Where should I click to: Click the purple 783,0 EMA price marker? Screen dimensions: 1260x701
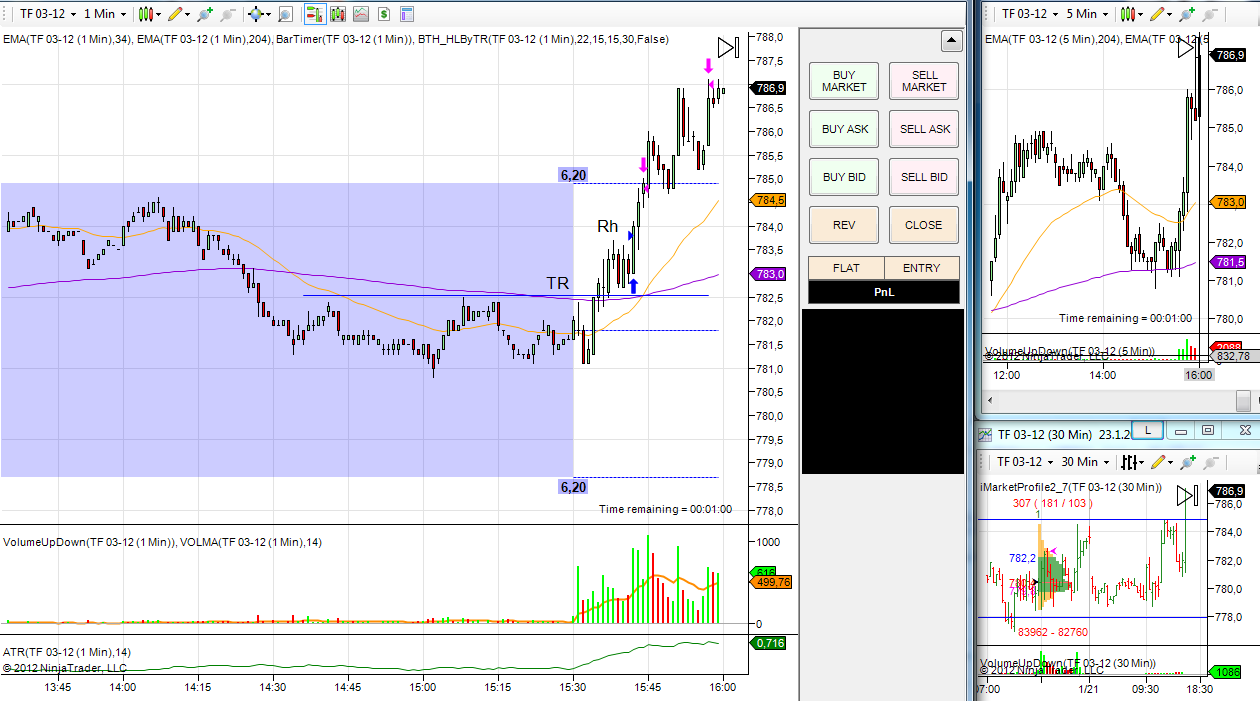(x=768, y=274)
